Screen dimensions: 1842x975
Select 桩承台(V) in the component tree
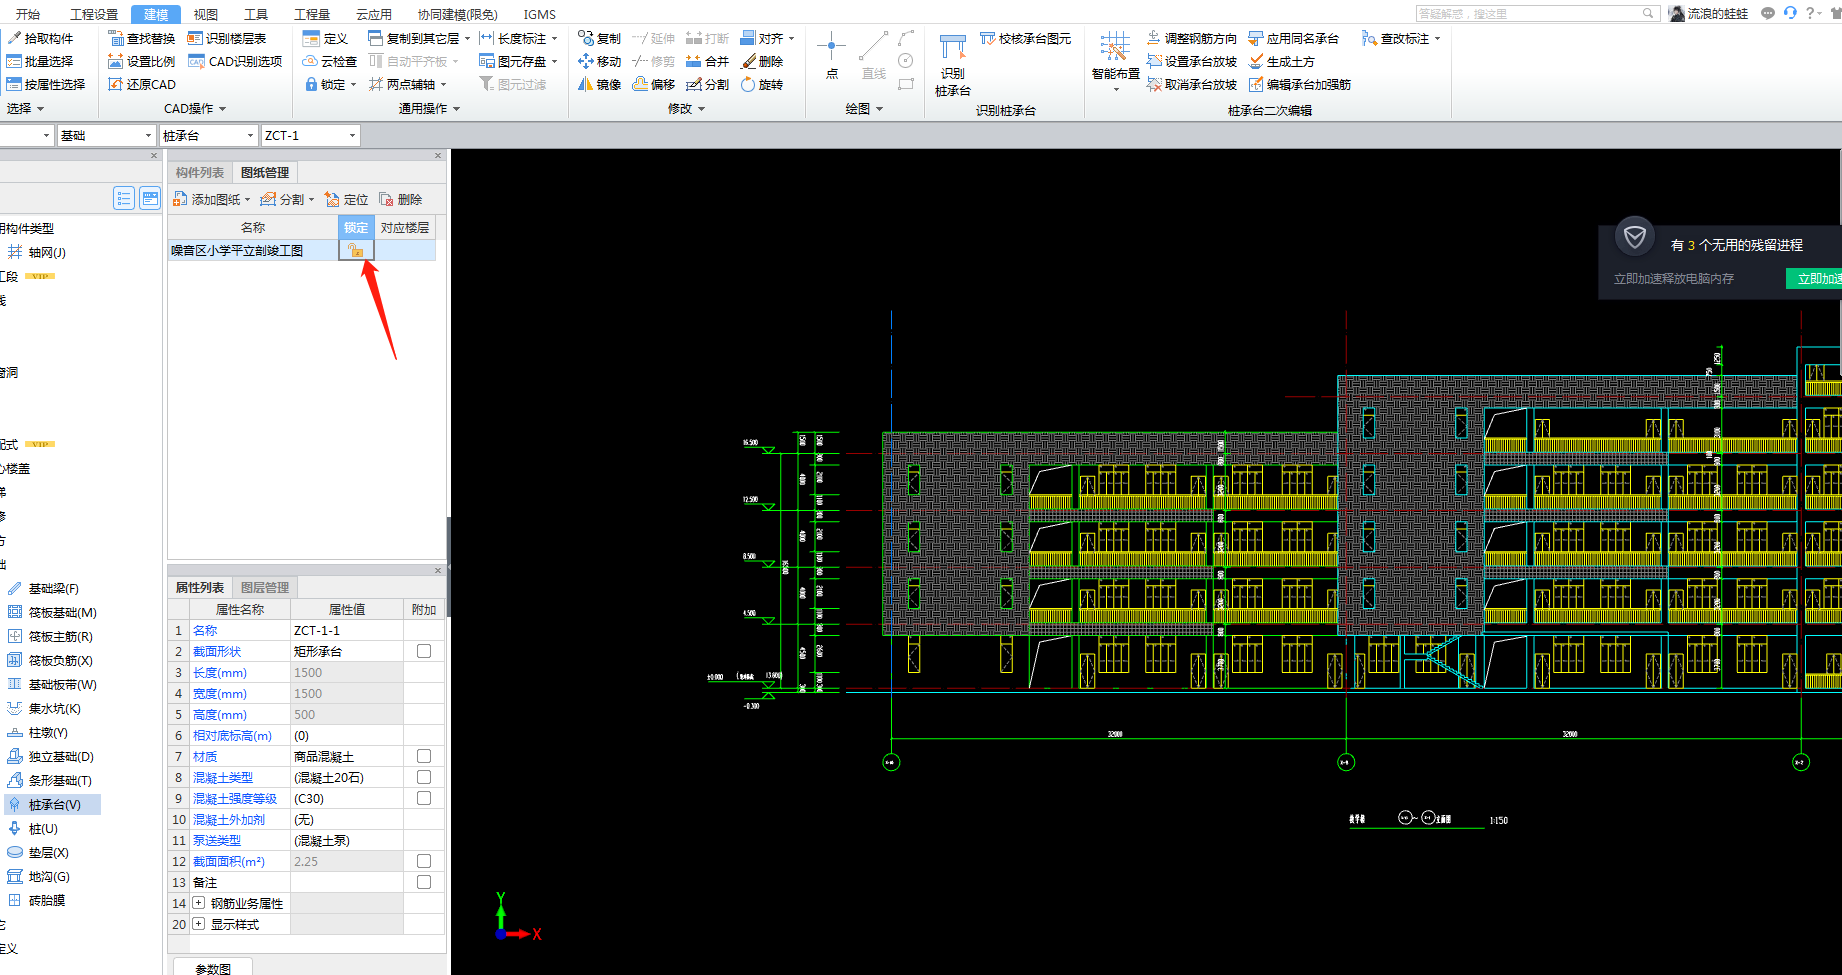[54, 805]
